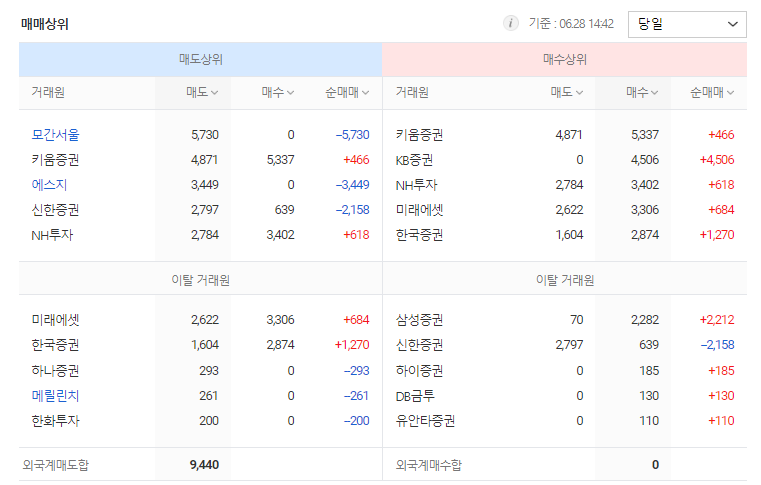Select the 매수상위 header tab
Image resolution: width=761 pixels, height=485 pixels.
point(564,59)
